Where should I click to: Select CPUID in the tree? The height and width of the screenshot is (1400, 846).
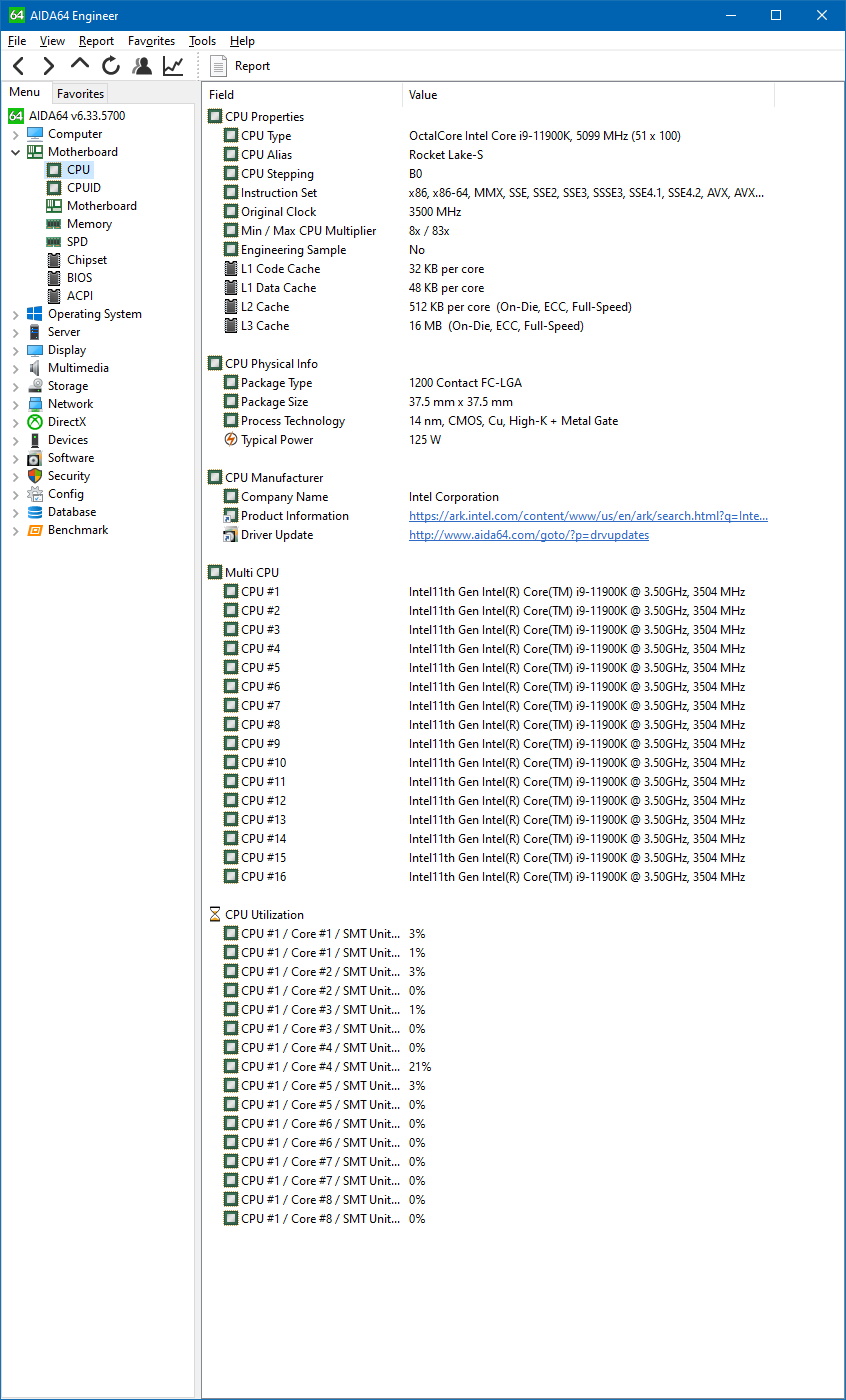[x=84, y=188]
